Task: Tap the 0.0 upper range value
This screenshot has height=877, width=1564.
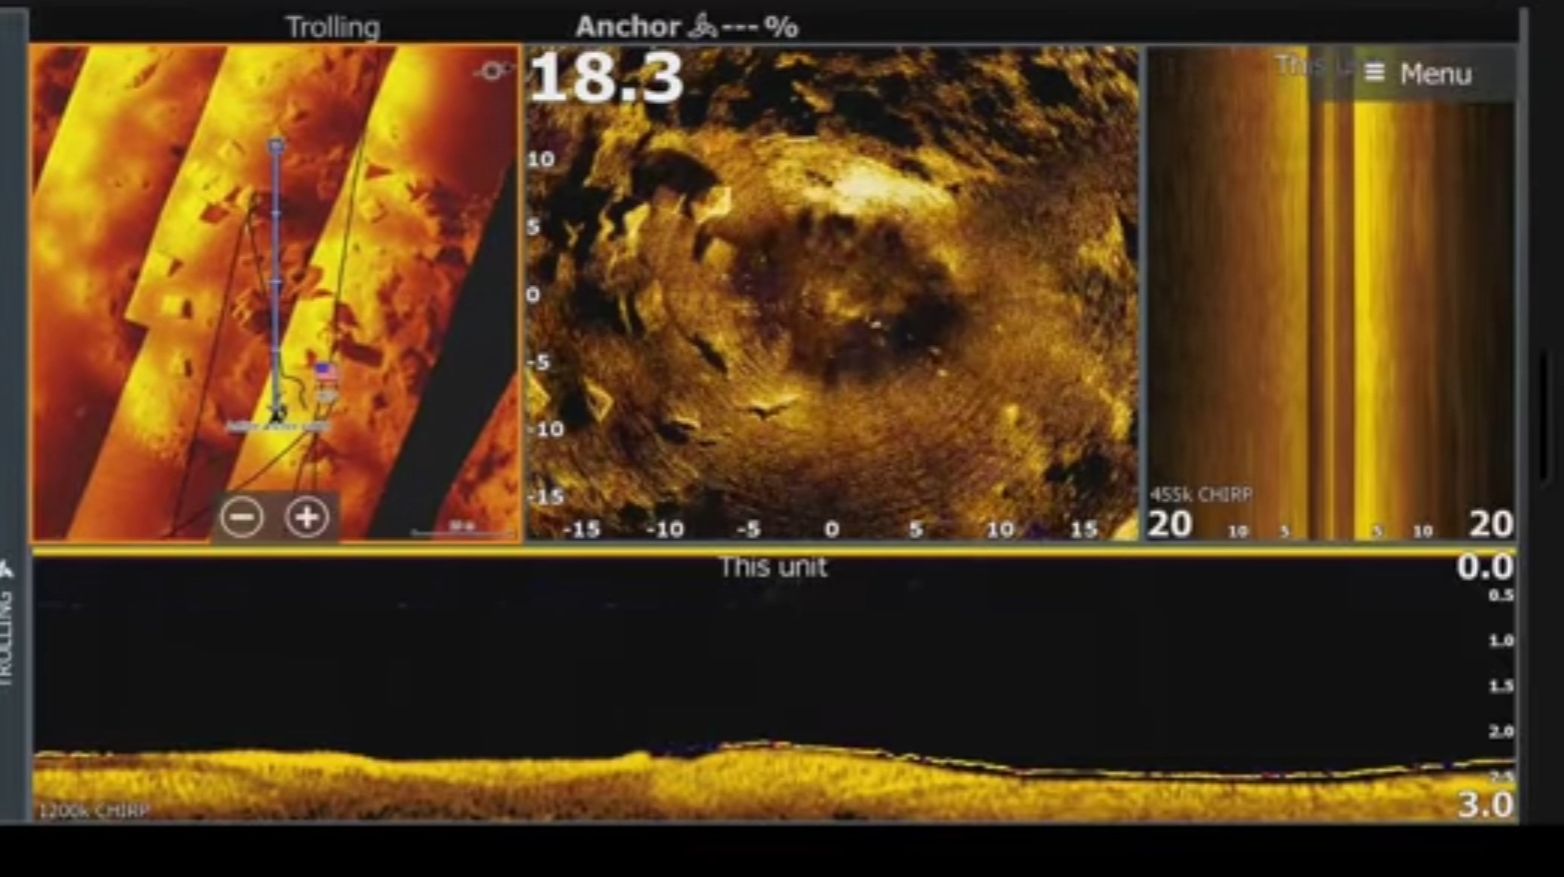Action: tap(1485, 567)
